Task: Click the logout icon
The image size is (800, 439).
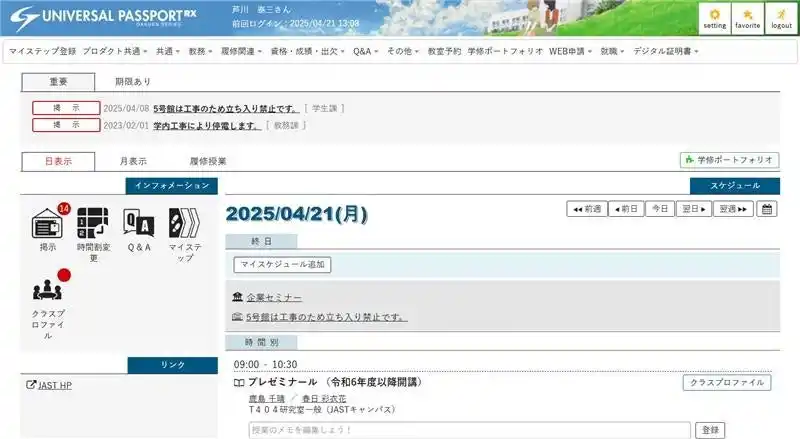Action: tap(780, 18)
